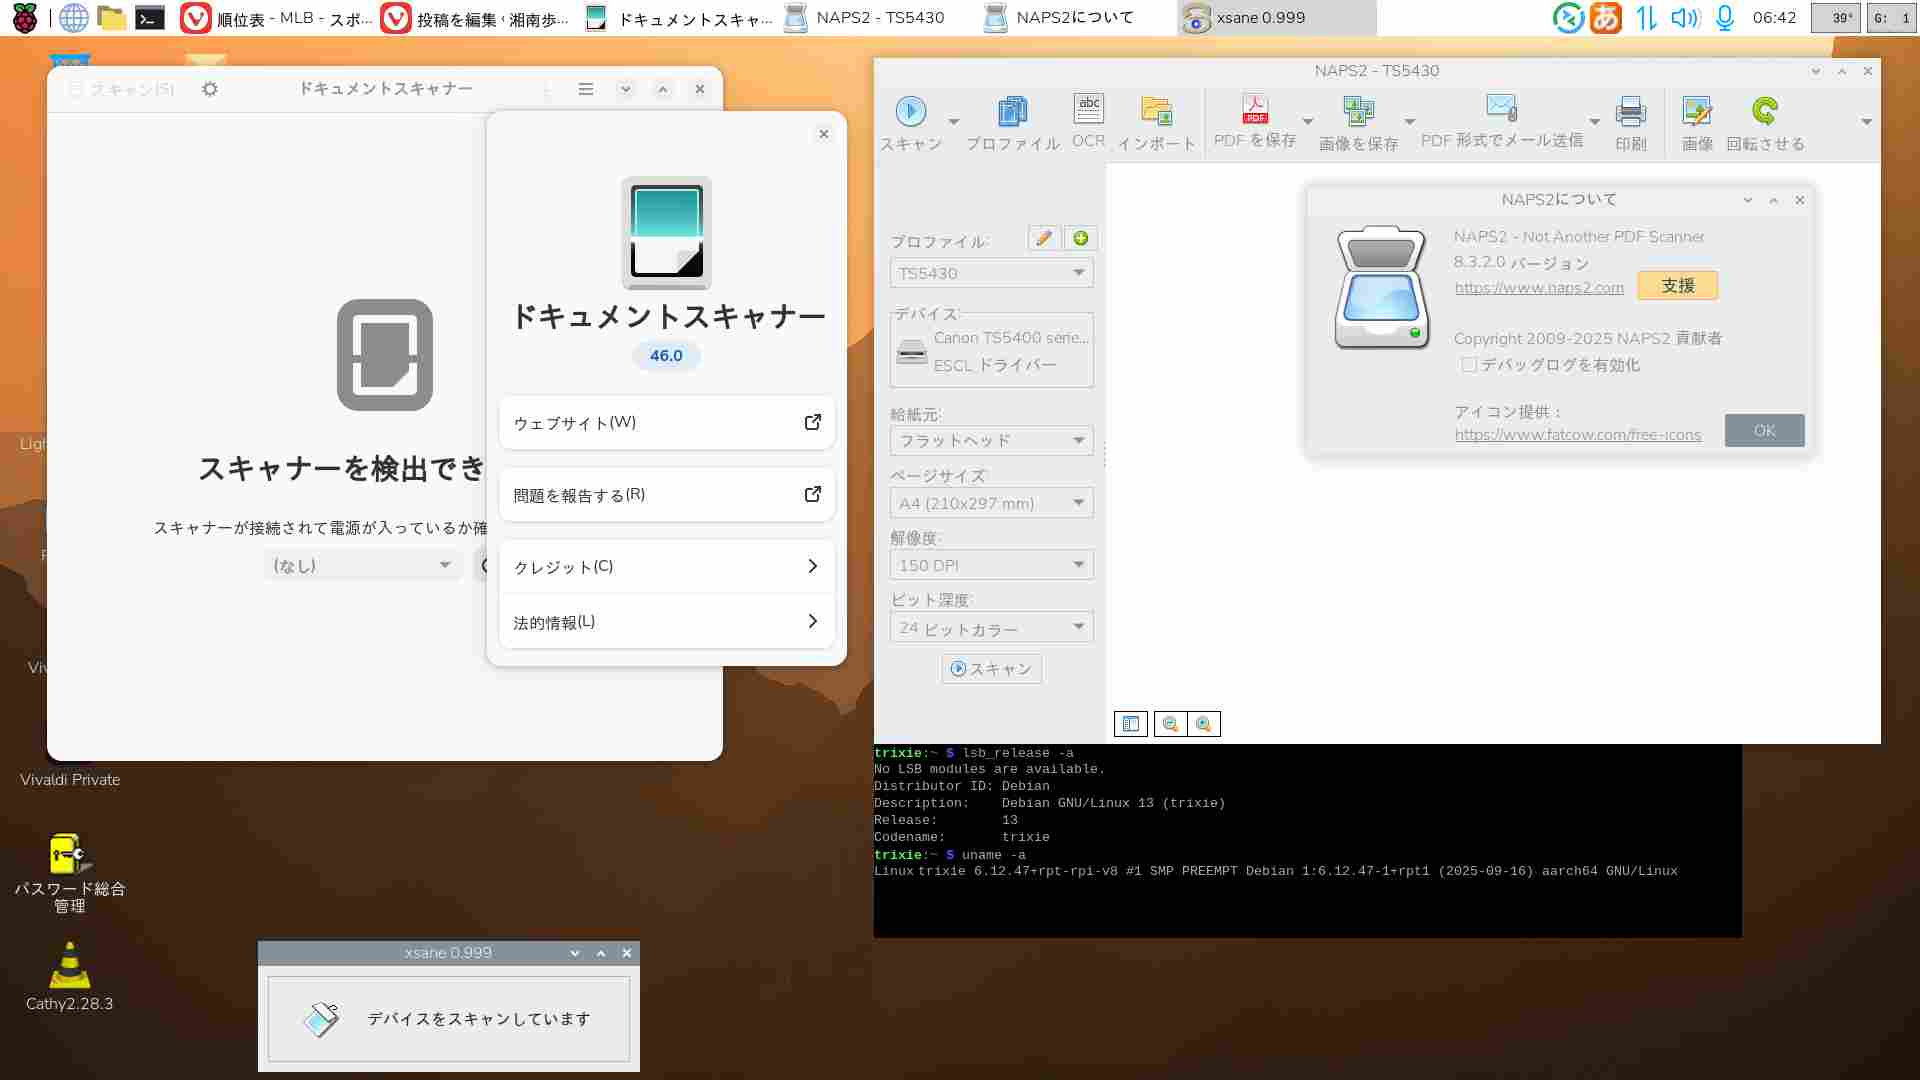Click the 46.0 version badge
The image size is (1920, 1080).
666,355
